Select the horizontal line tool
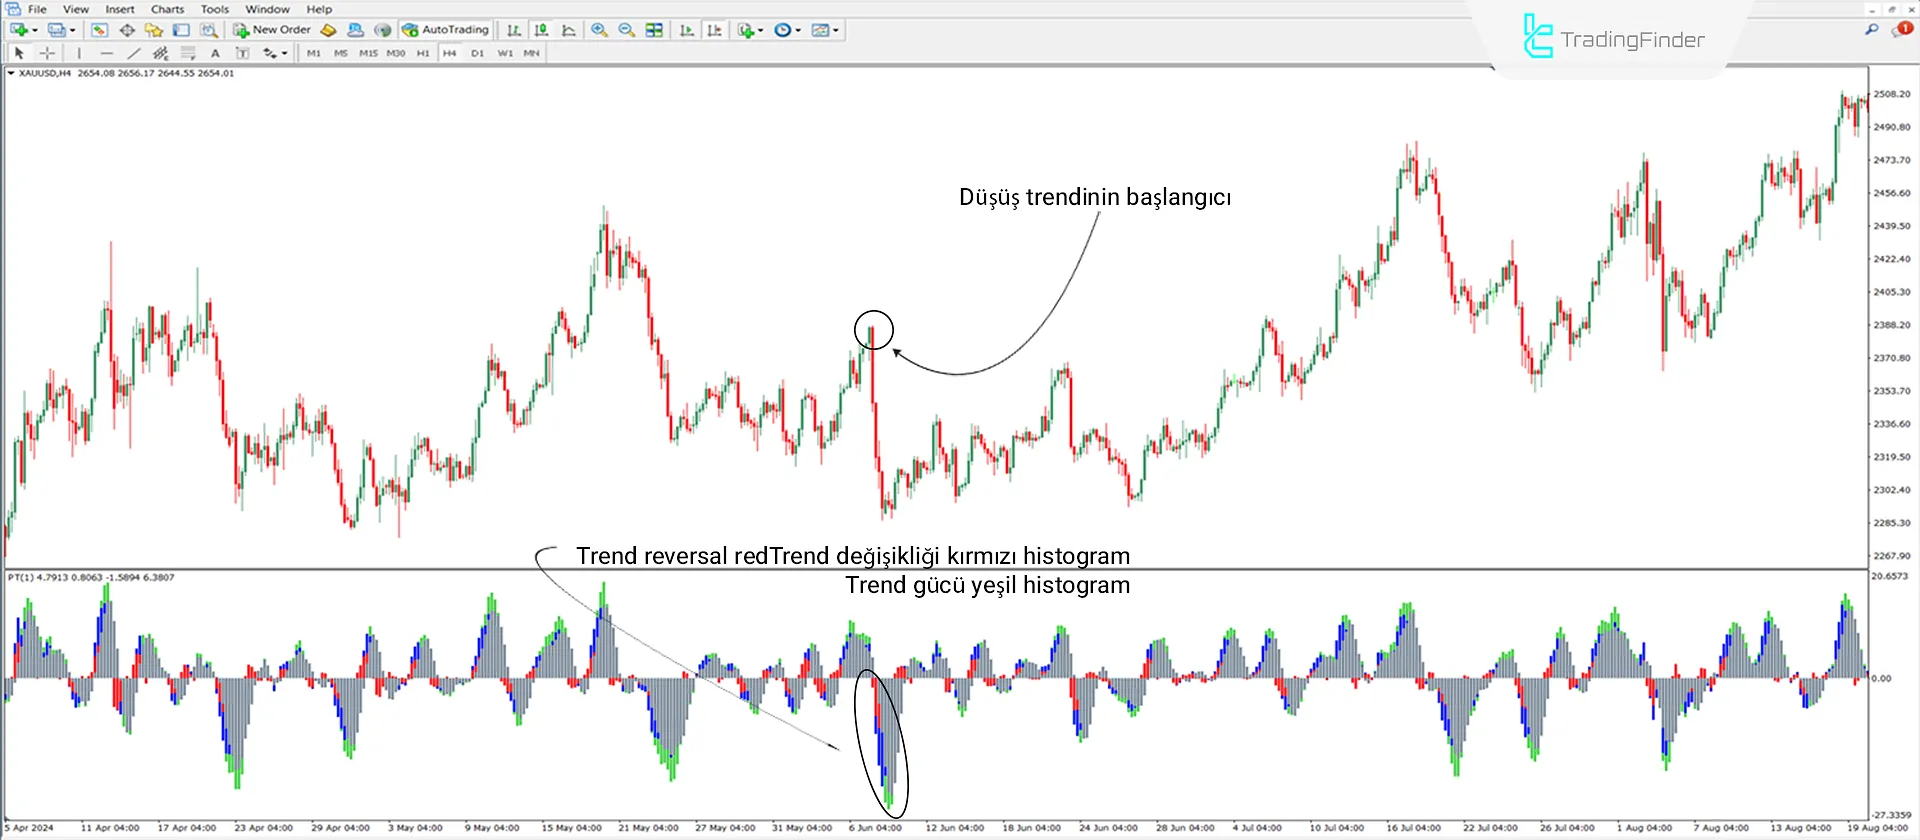The width and height of the screenshot is (1920, 840). (x=106, y=53)
